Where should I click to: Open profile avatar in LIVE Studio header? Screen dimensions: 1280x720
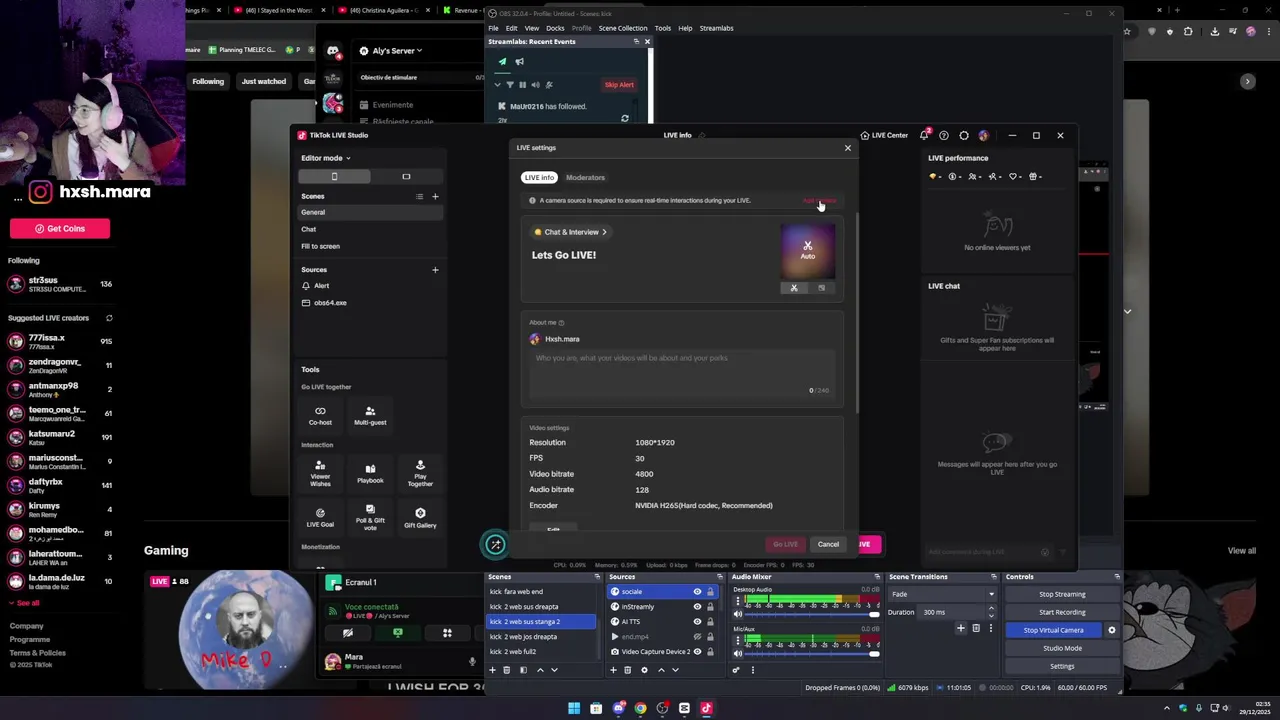pos(984,135)
